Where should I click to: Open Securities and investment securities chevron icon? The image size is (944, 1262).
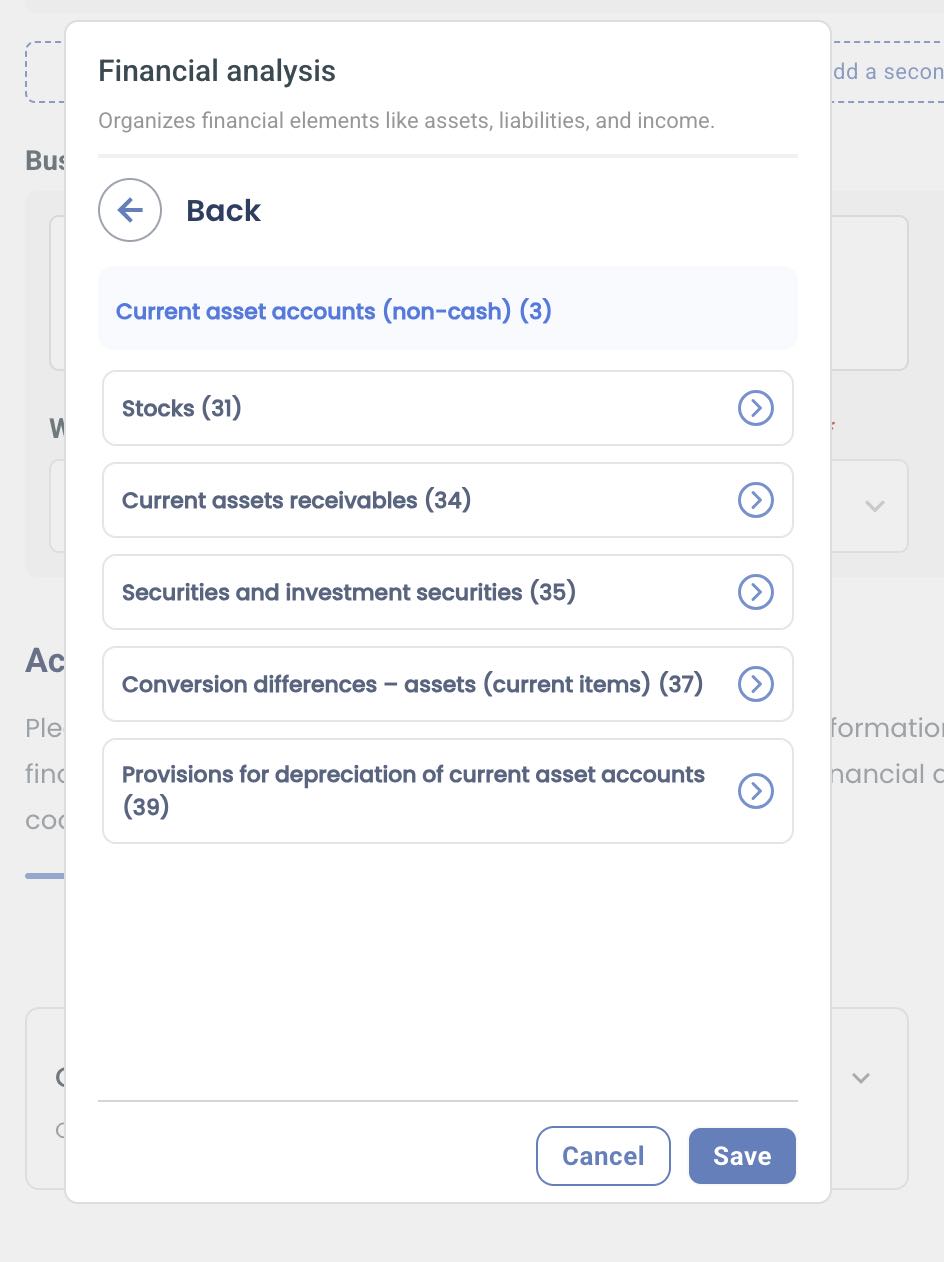(x=756, y=592)
